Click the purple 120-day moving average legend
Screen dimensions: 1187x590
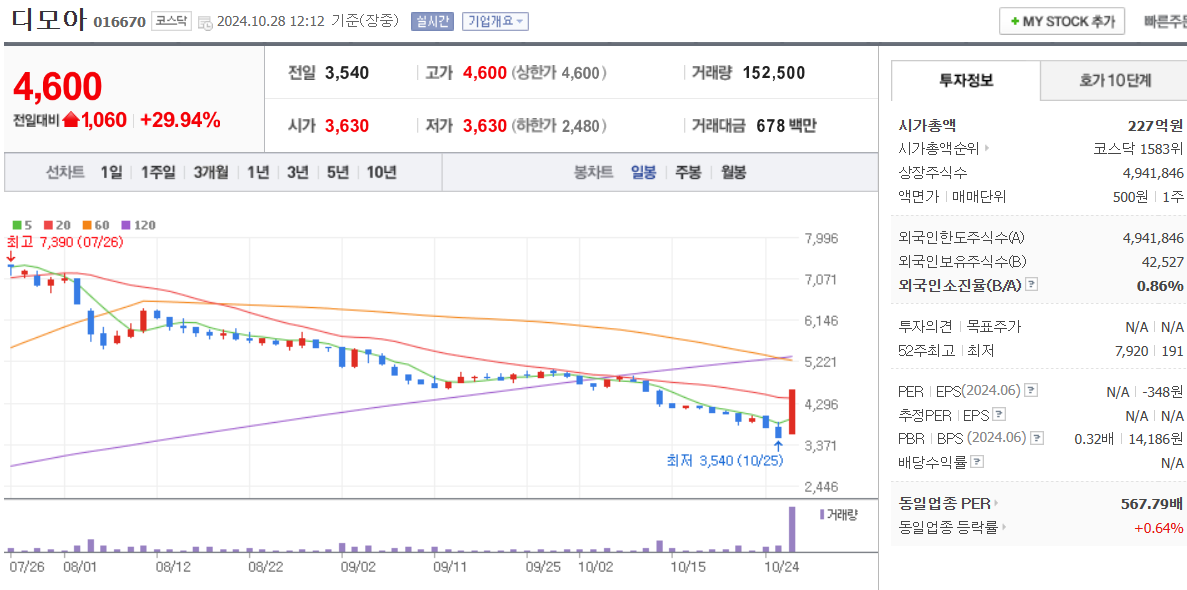137,225
